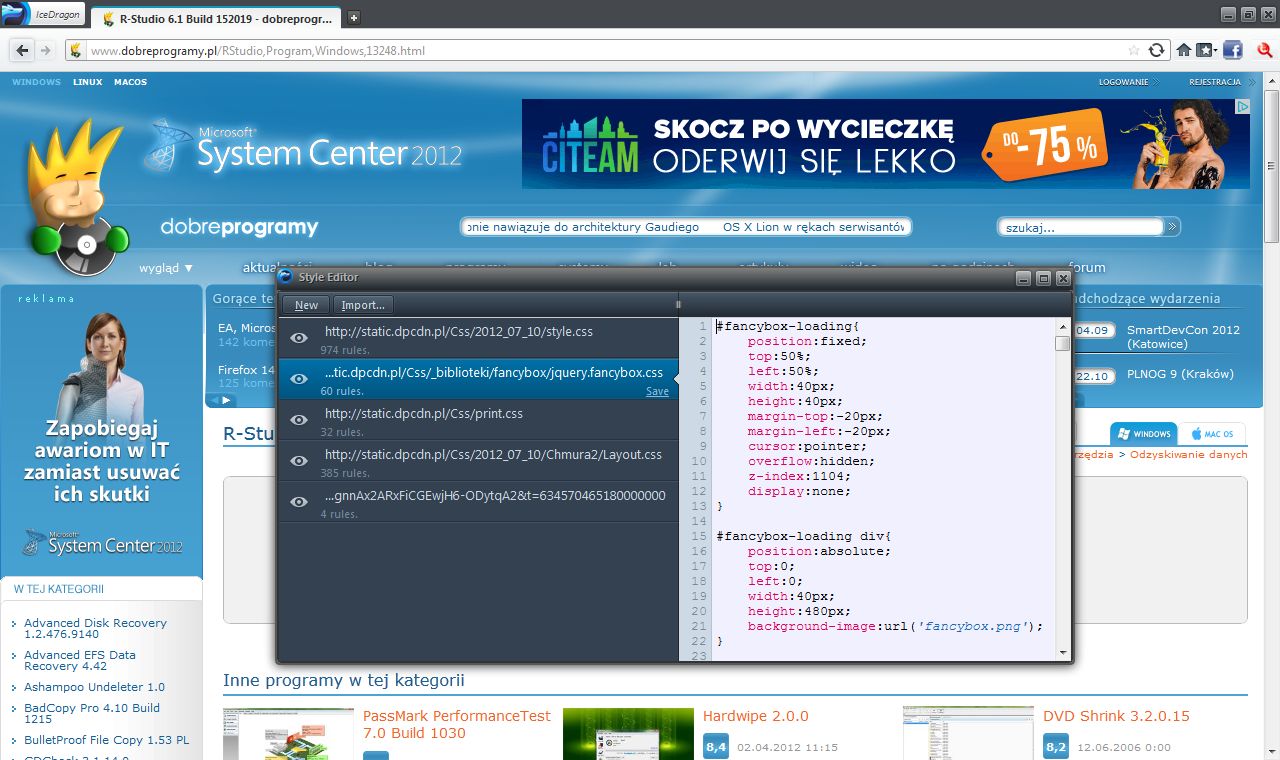The width and height of the screenshot is (1280, 760).
Task: Reload the current page
Action: (1157, 50)
